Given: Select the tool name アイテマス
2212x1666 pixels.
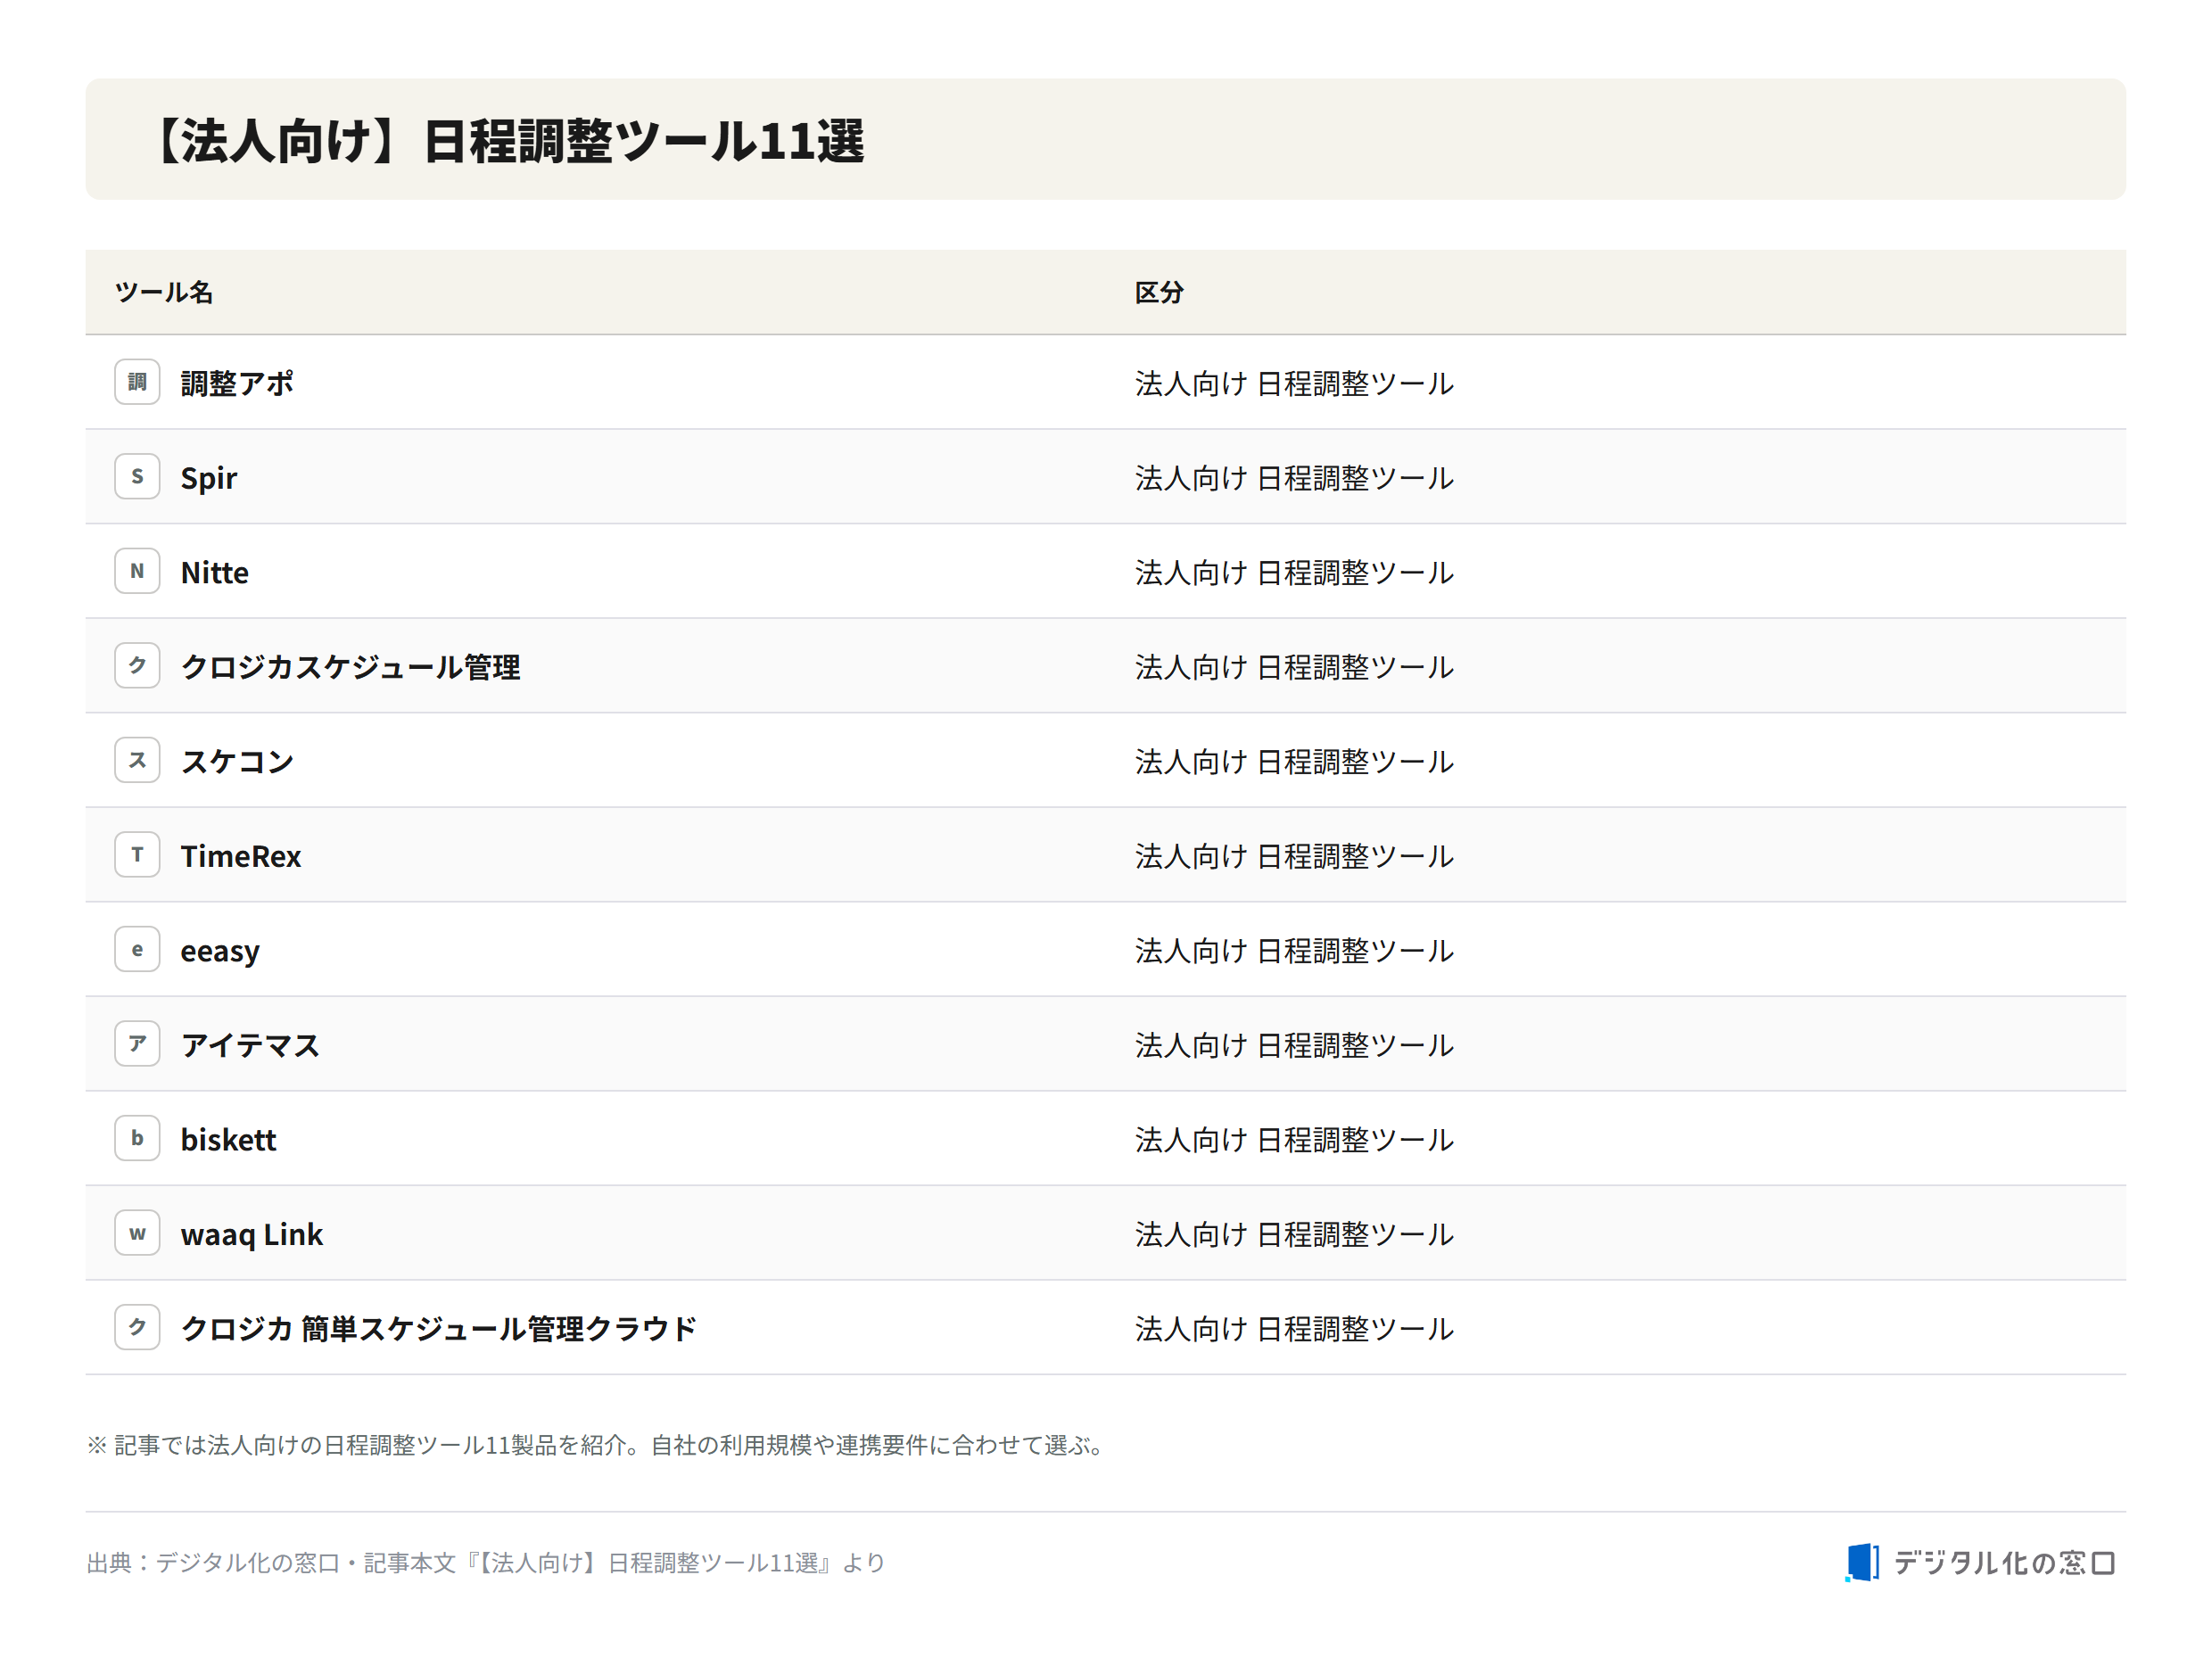Looking at the screenshot, I should [250, 1045].
